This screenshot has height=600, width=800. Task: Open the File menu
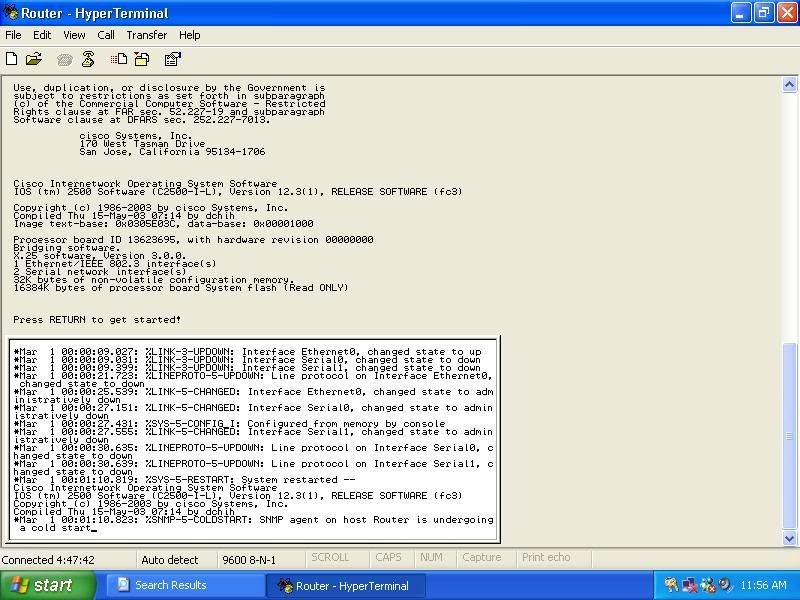(x=13, y=35)
